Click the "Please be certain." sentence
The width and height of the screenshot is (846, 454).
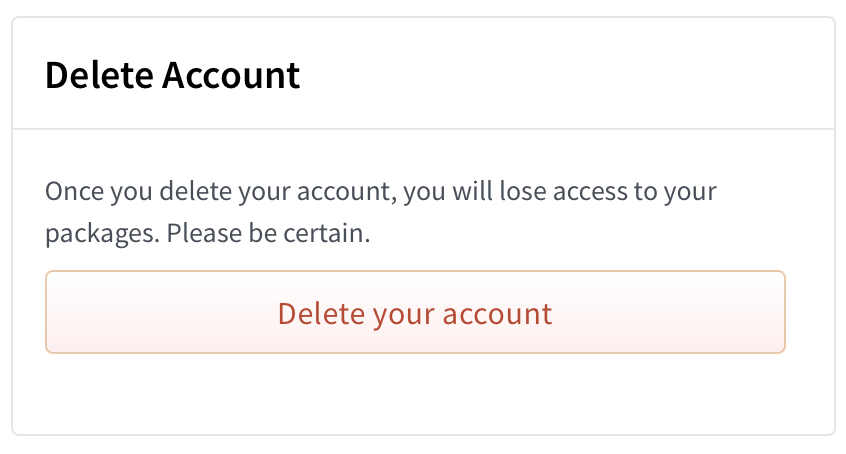point(268,235)
